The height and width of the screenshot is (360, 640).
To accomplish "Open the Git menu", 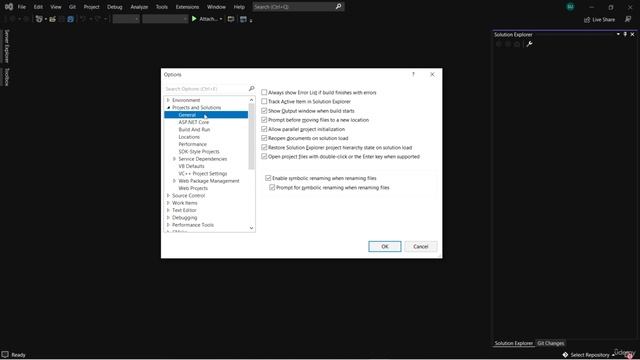I will pyautogui.click(x=72, y=7).
